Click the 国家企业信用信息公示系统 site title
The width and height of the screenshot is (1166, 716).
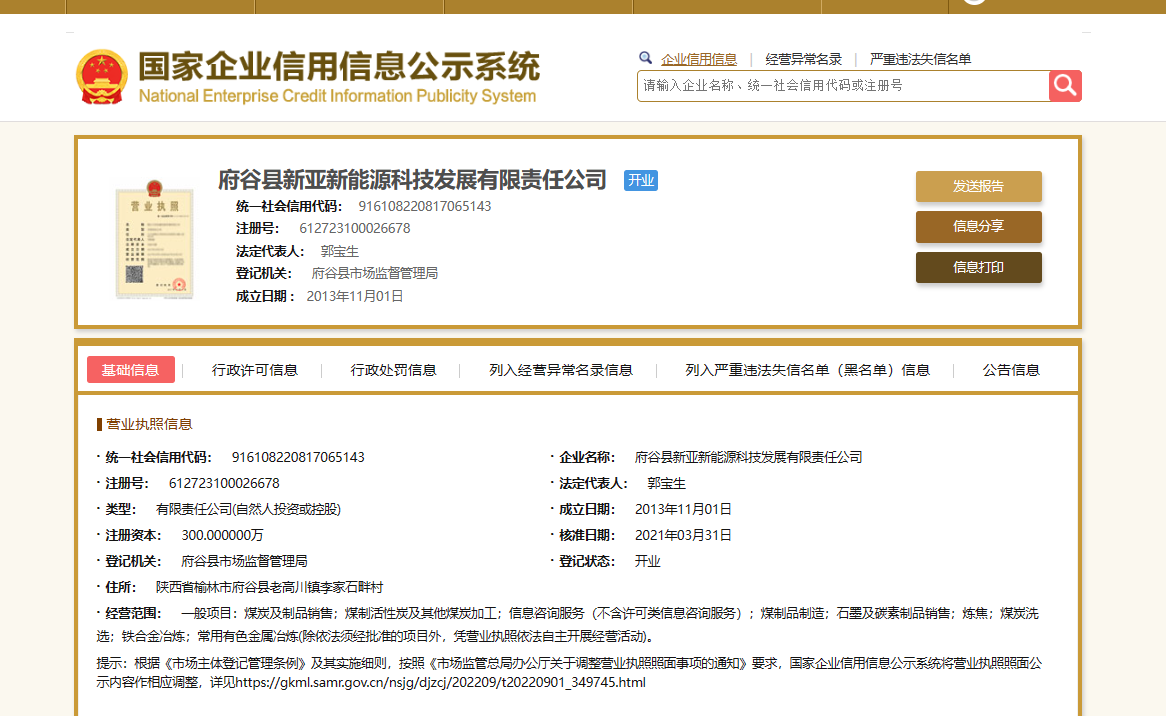click(338, 68)
